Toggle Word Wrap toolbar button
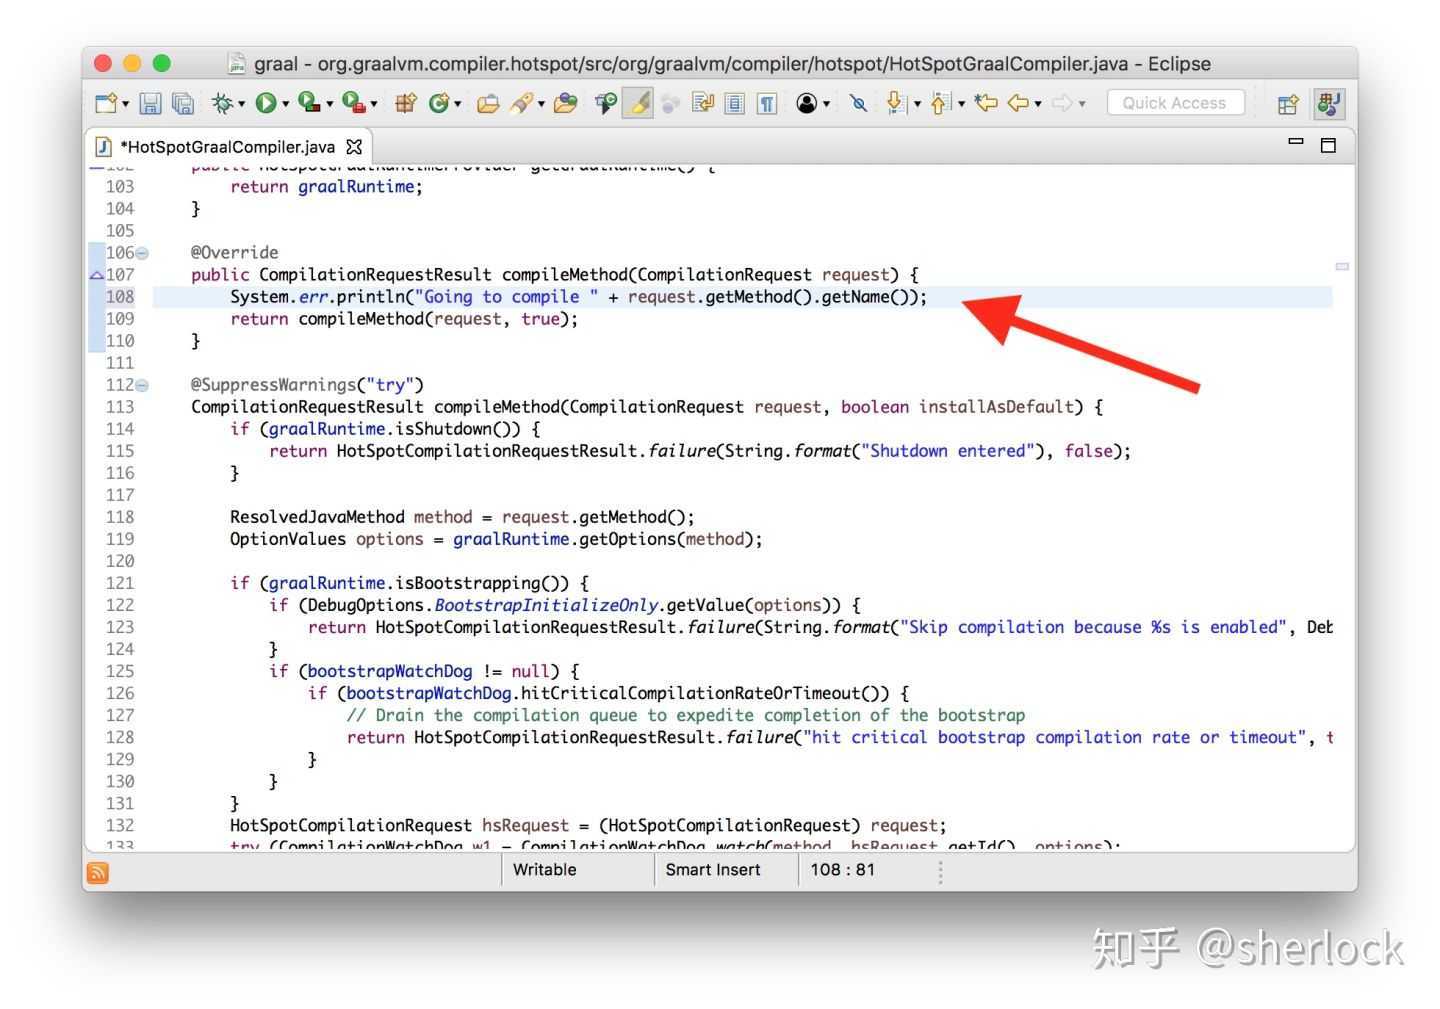 click(703, 103)
